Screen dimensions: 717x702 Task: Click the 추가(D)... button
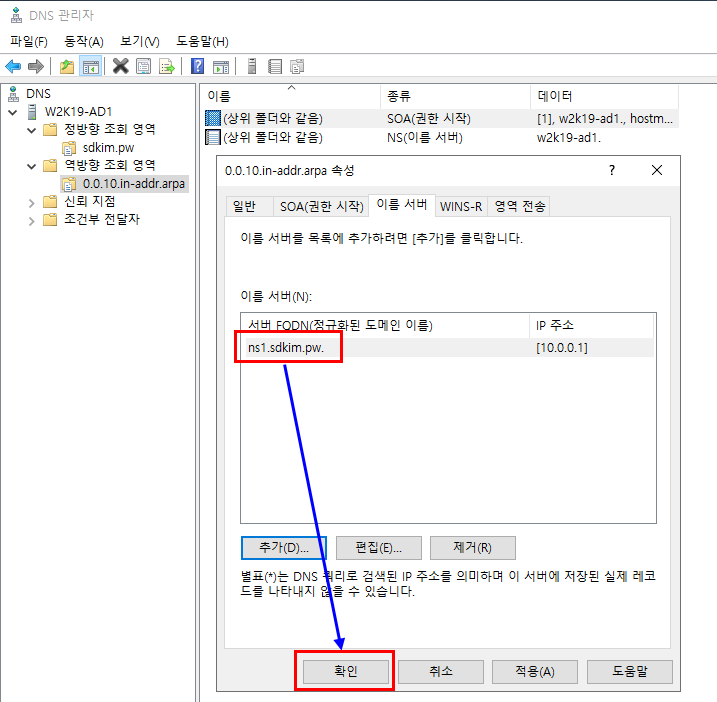284,547
